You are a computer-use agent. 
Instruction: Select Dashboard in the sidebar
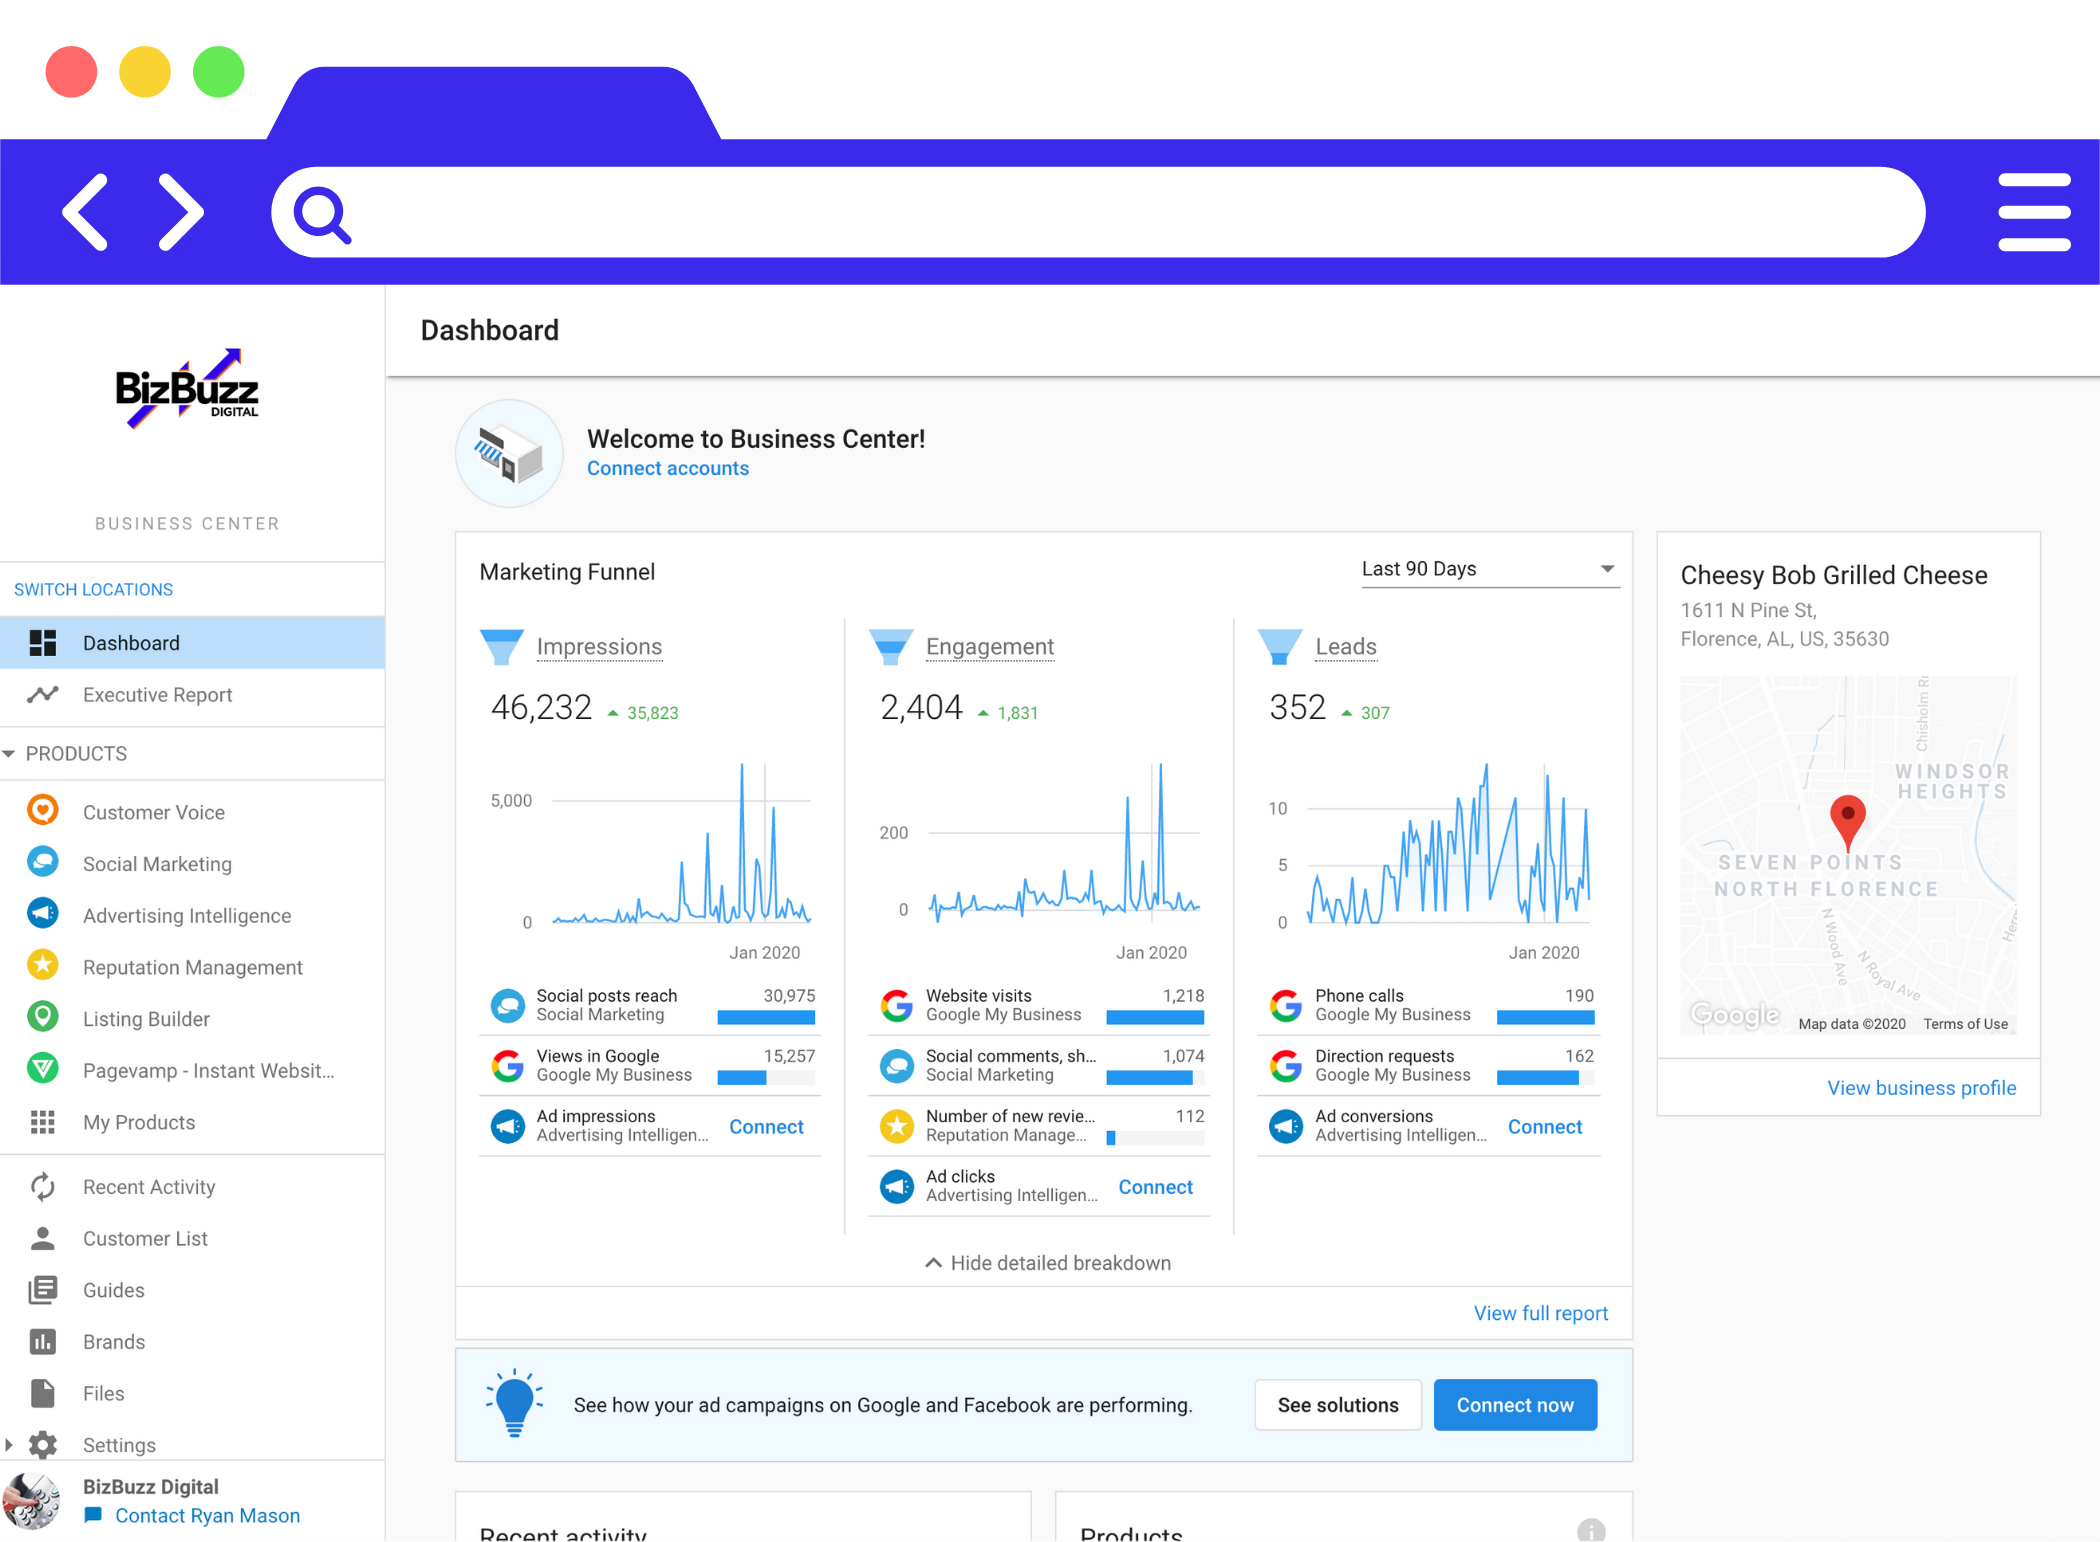coord(192,643)
